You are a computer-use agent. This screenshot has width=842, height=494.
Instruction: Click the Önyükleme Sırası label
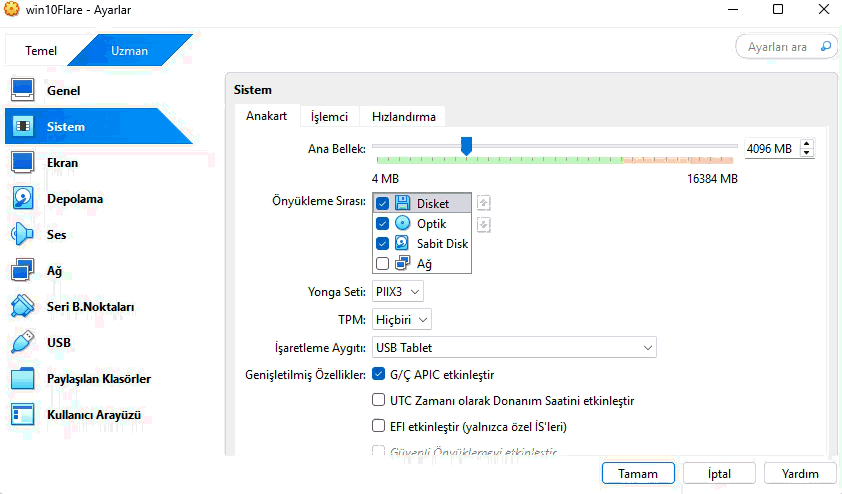point(319,201)
